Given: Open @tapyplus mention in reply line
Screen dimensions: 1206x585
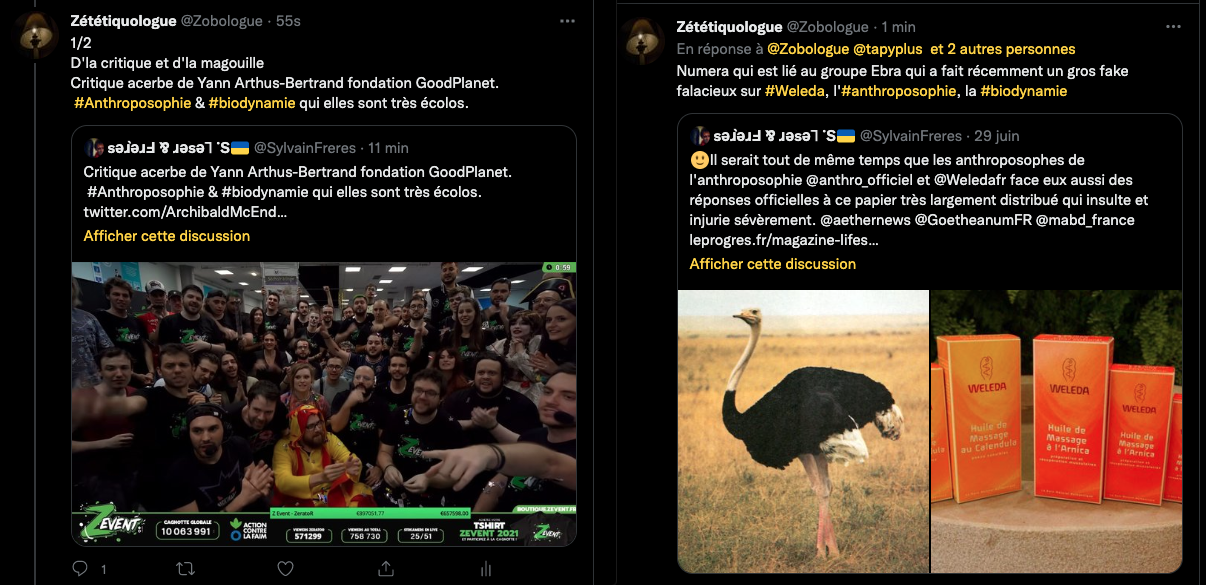Looking at the screenshot, I should click(x=888, y=48).
